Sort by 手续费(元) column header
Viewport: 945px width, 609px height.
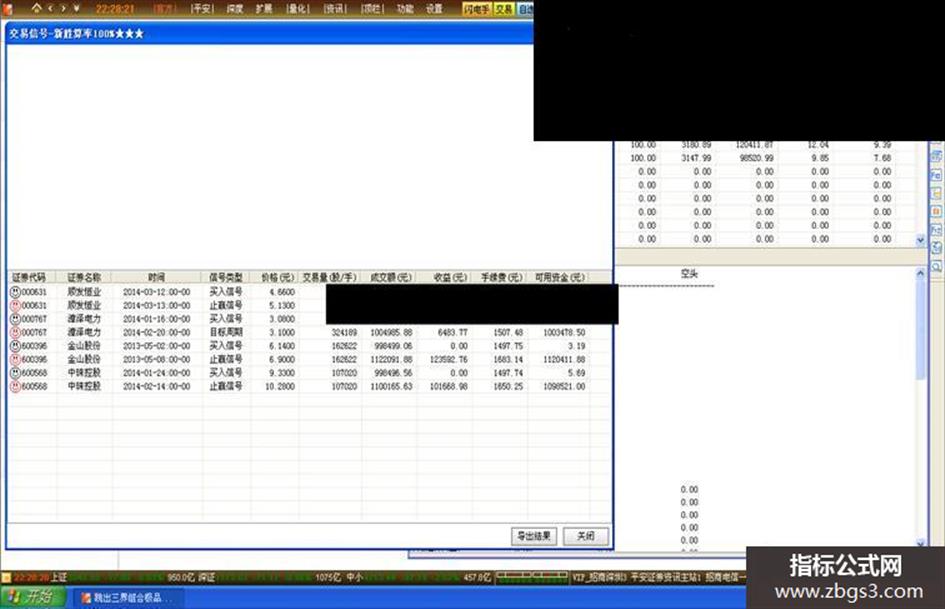pyautogui.click(x=501, y=277)
